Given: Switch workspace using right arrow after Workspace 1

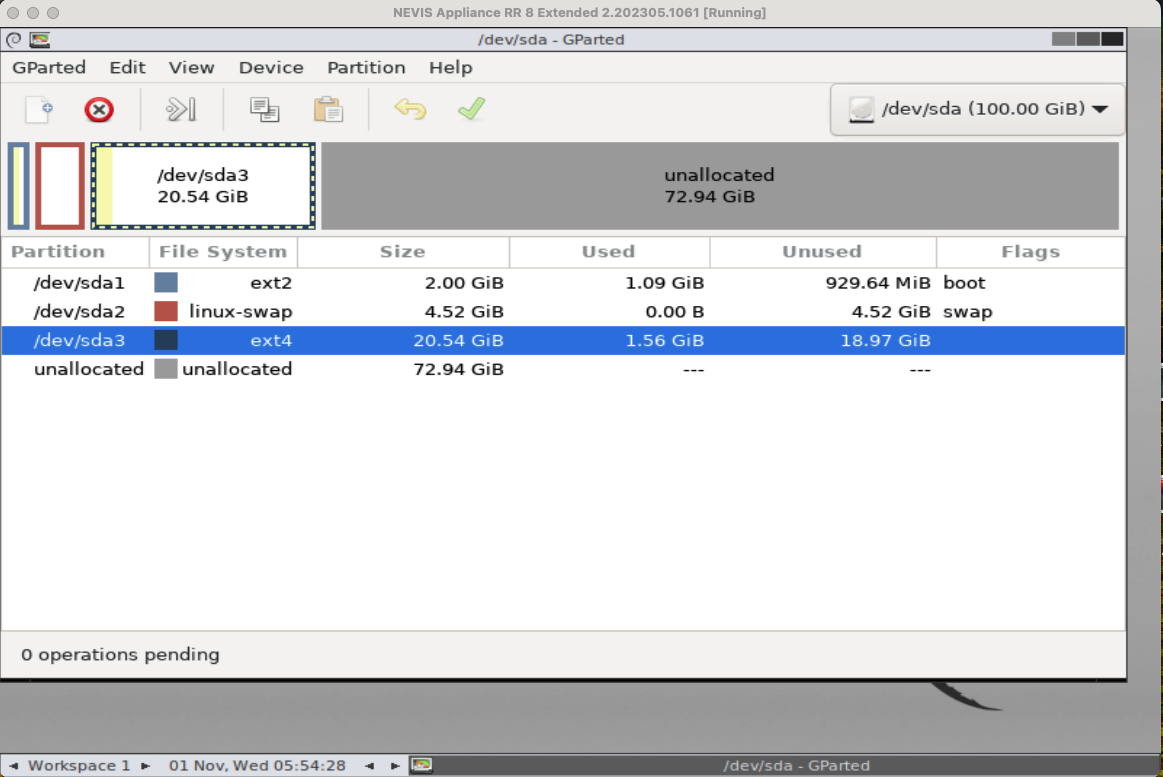Looking at the screenshot, I should (x=146, y=766).
